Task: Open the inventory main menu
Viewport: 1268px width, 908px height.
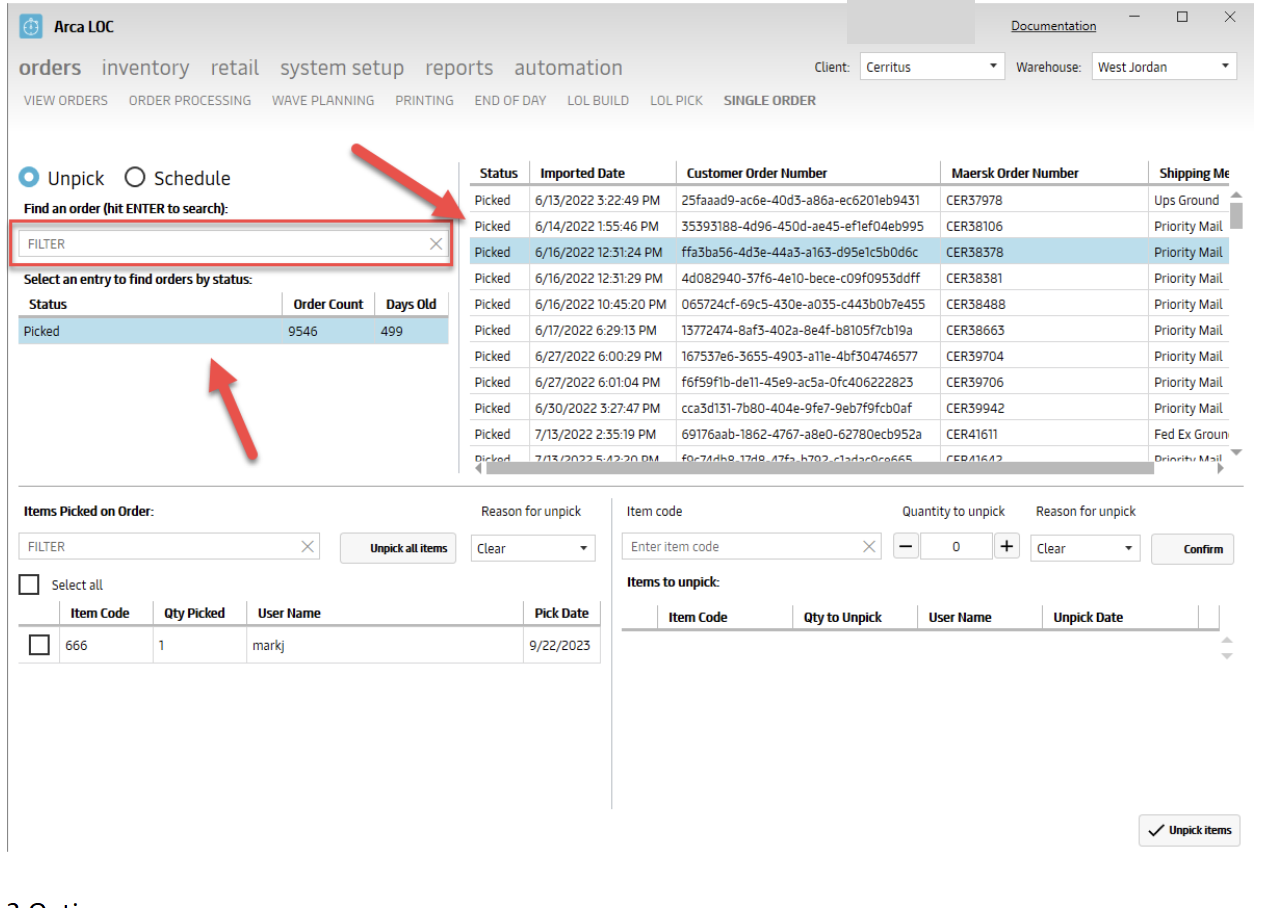Action: click(x=145, y=68)
